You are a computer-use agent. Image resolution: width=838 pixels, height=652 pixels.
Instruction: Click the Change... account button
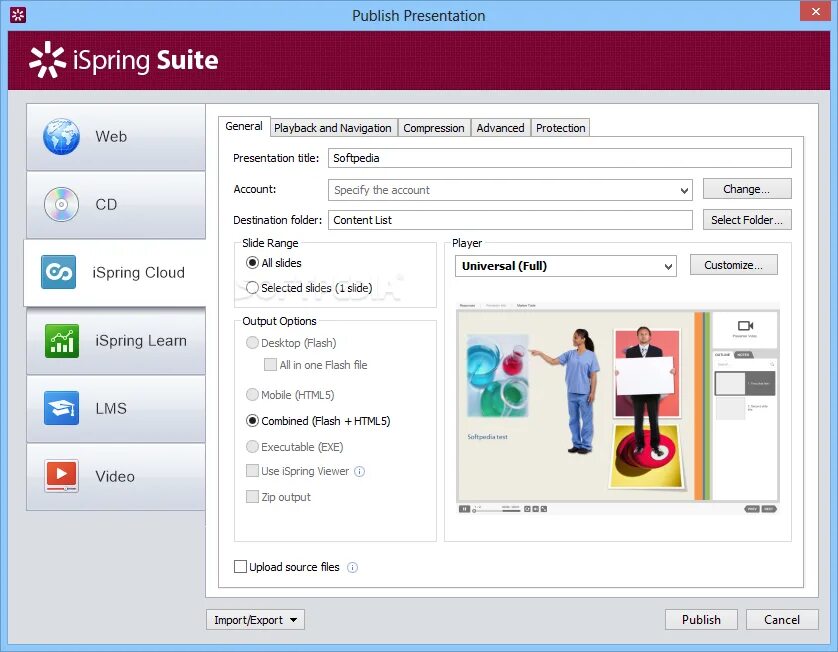point(747,189)
